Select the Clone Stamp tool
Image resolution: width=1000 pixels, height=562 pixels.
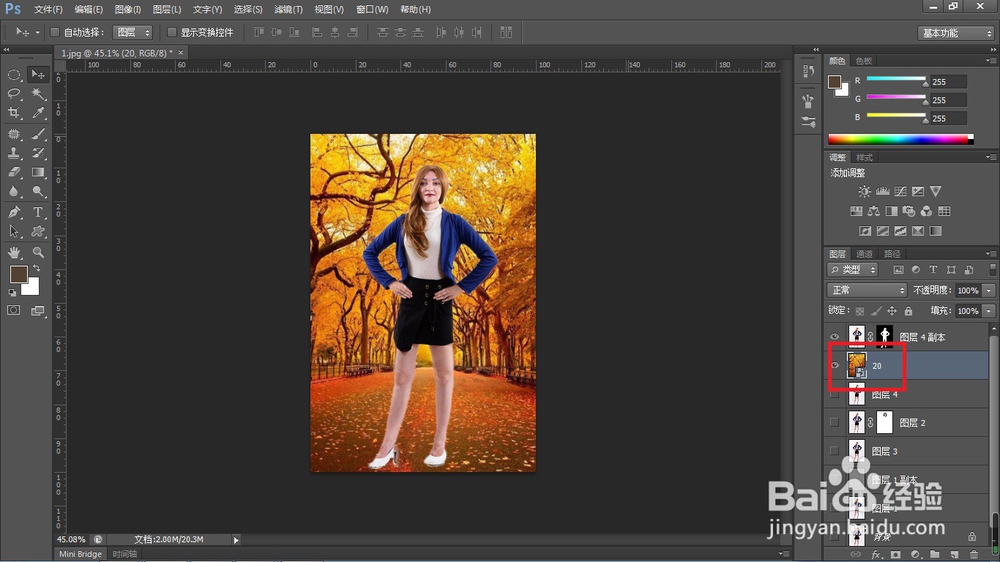[14, 153]
